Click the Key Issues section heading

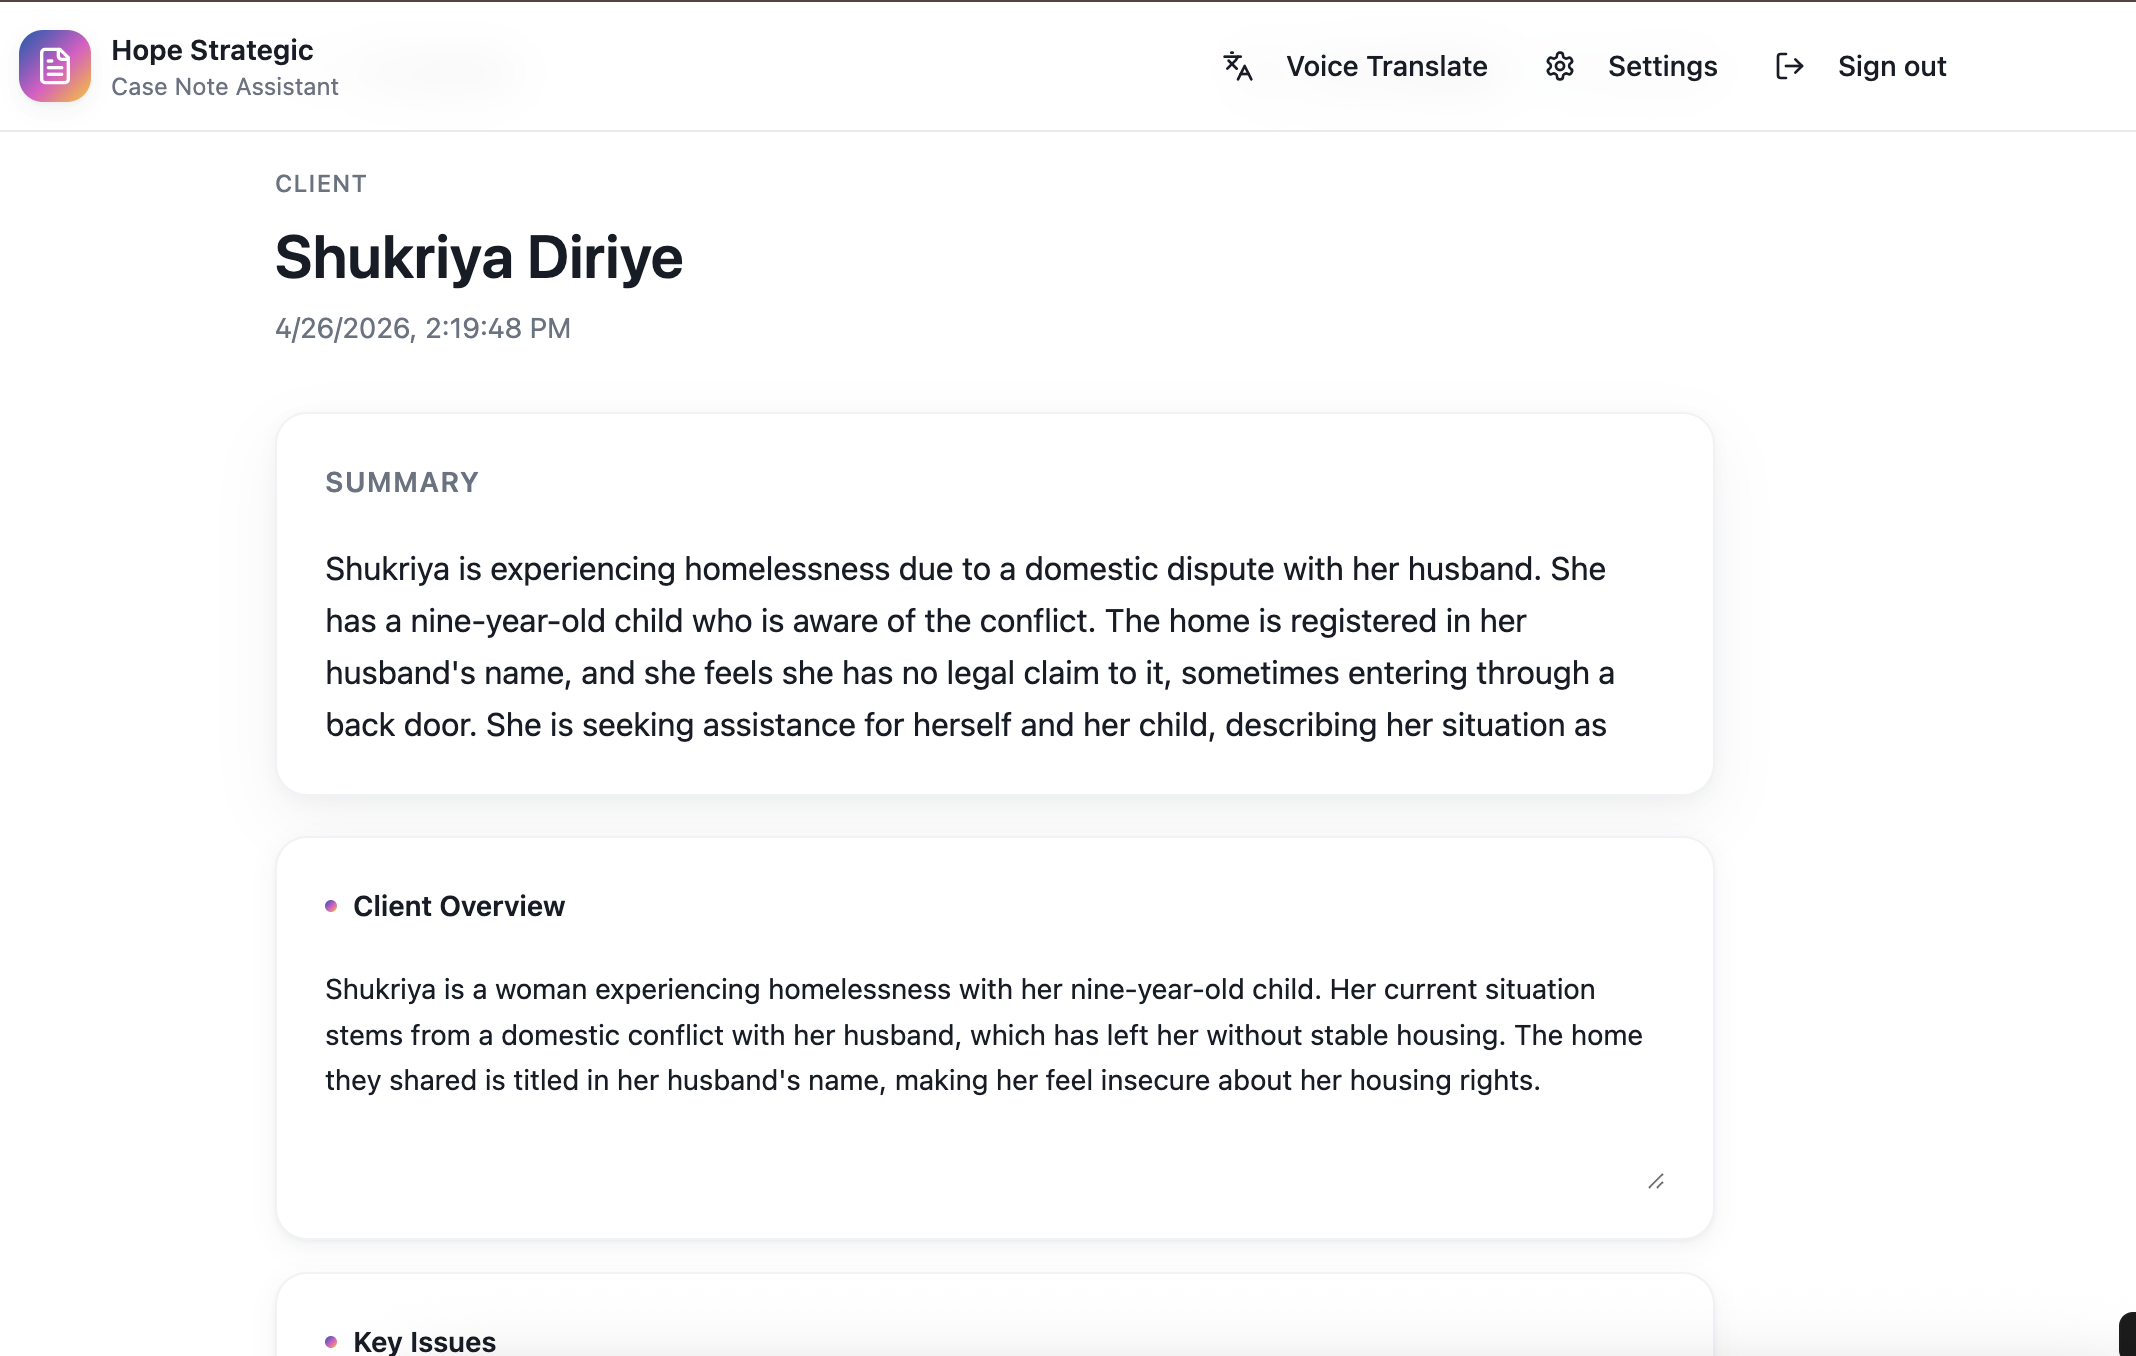[425, 1342]
